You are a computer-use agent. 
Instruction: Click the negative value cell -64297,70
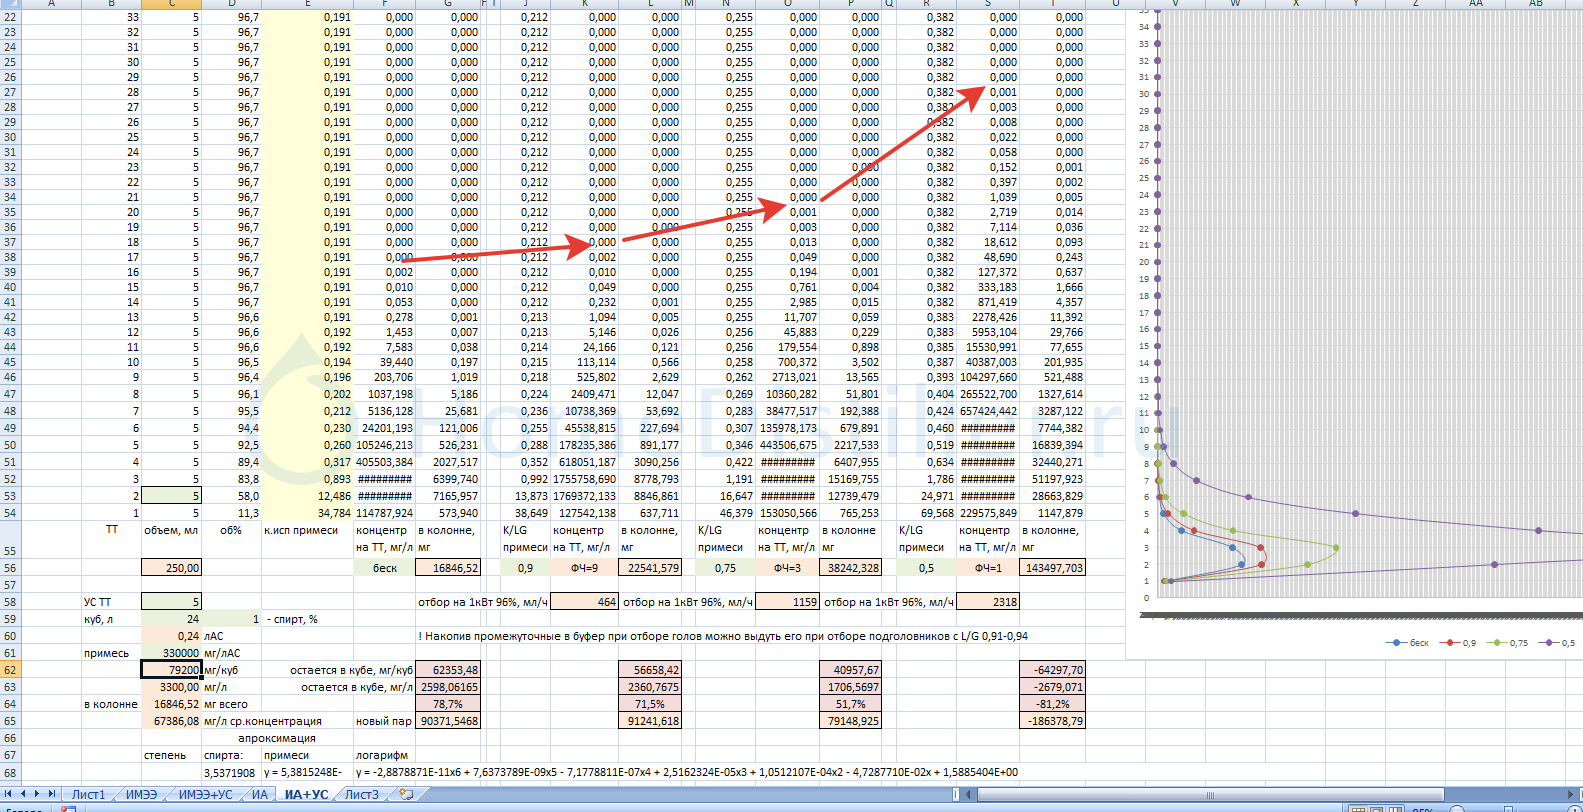pyautogui.click(x=1052, y=670)
